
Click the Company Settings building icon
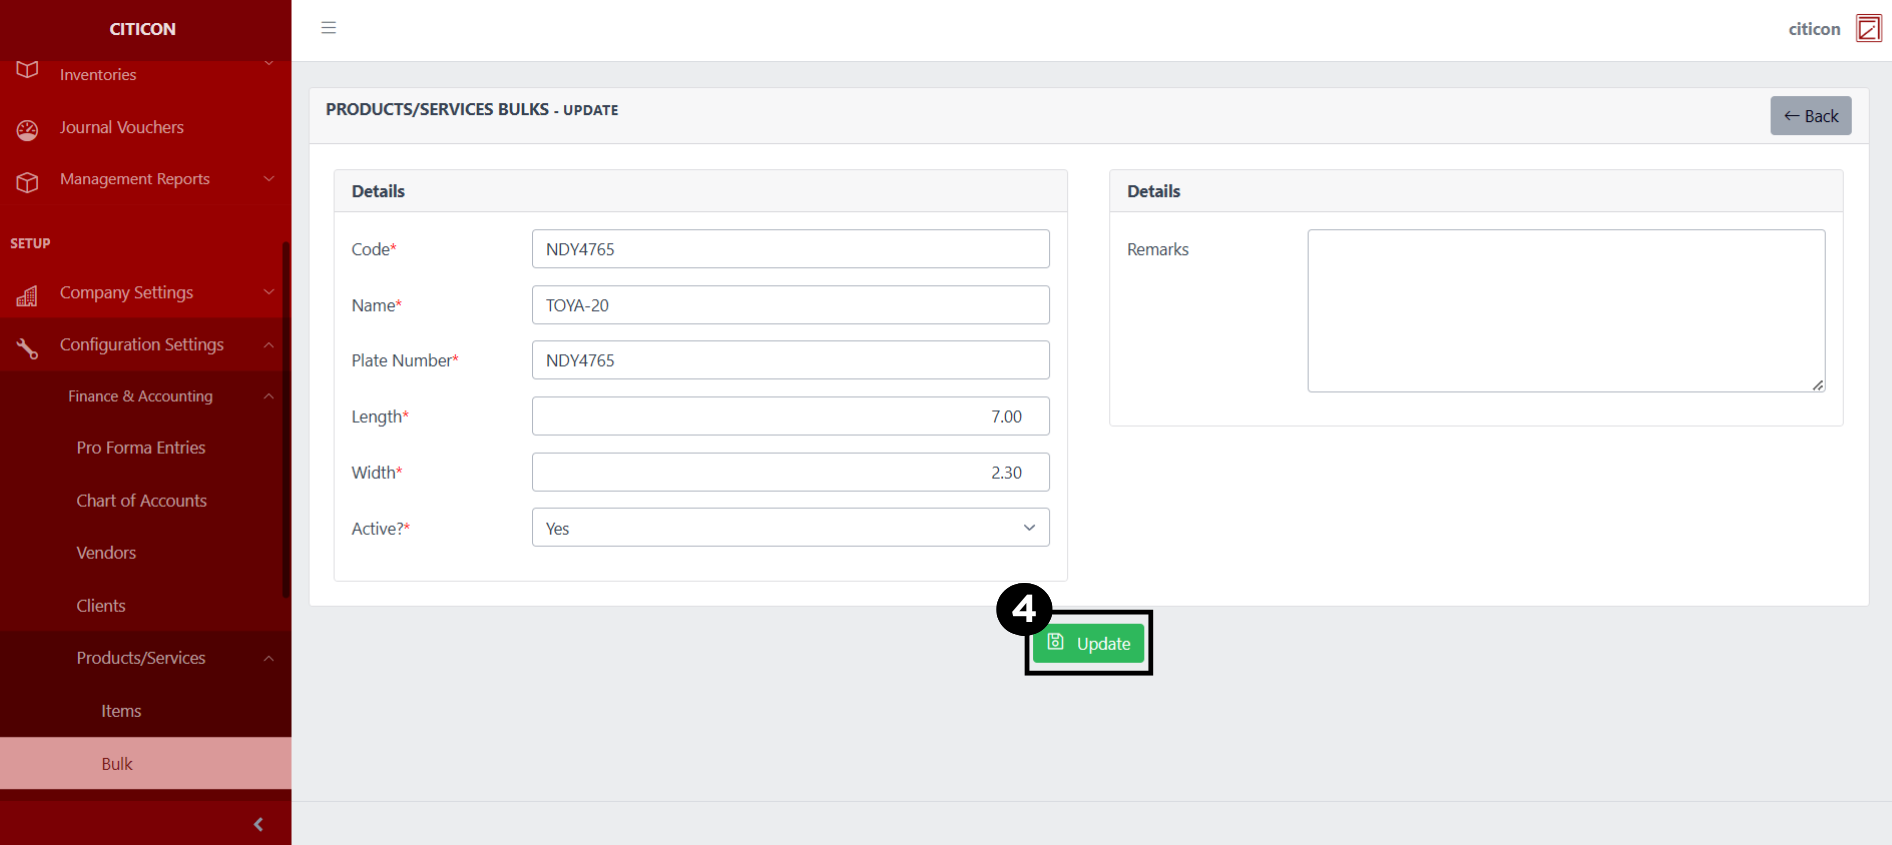pyautogui.click(x=27, y=295)
